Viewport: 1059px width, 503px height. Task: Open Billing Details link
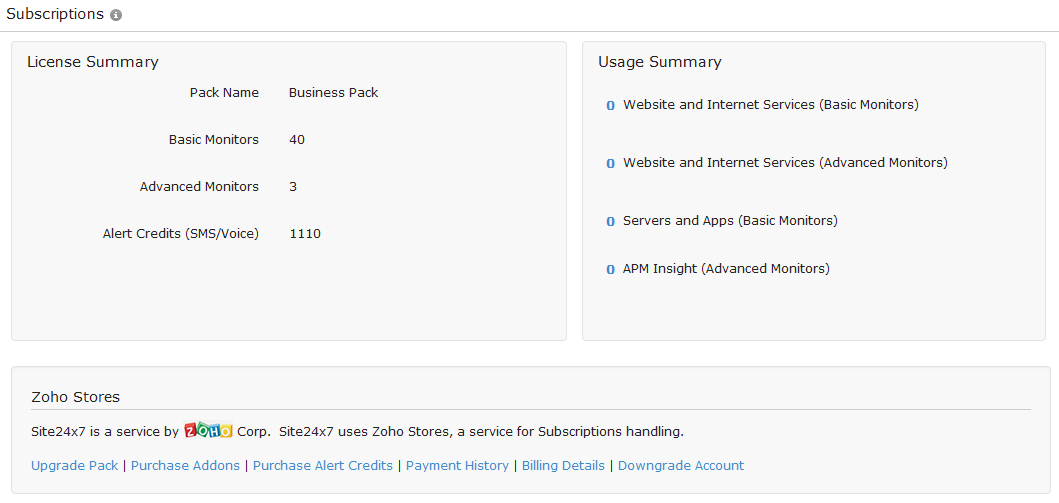click(563, 465)
